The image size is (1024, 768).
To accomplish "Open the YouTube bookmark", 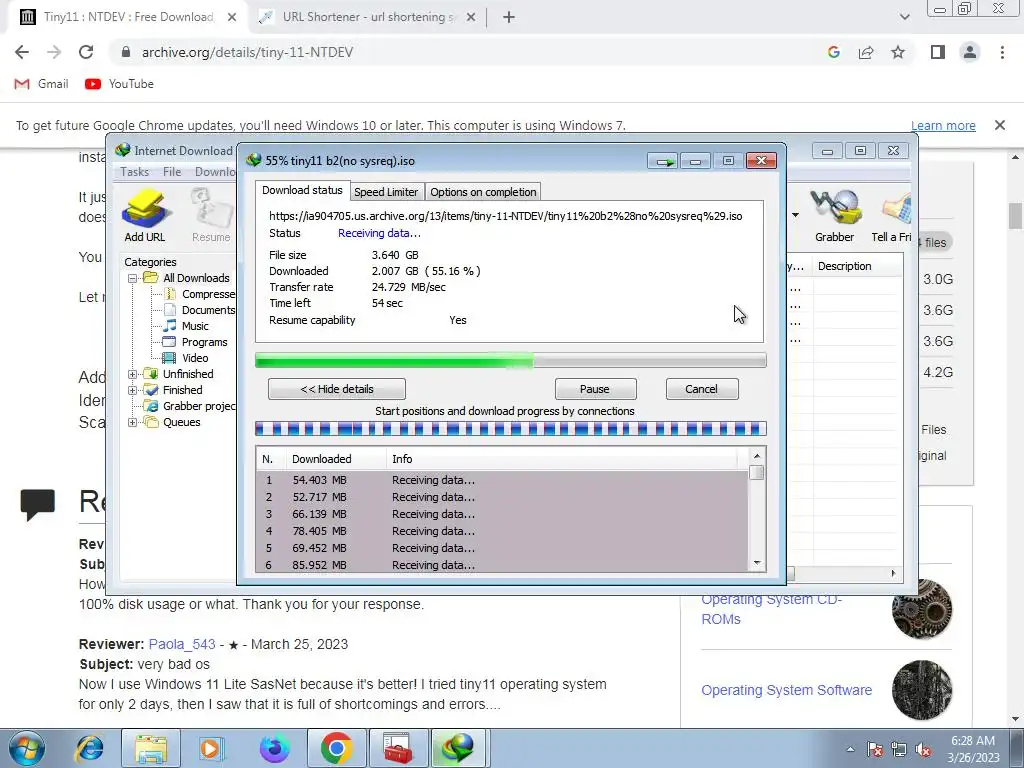I will (119, 84).
